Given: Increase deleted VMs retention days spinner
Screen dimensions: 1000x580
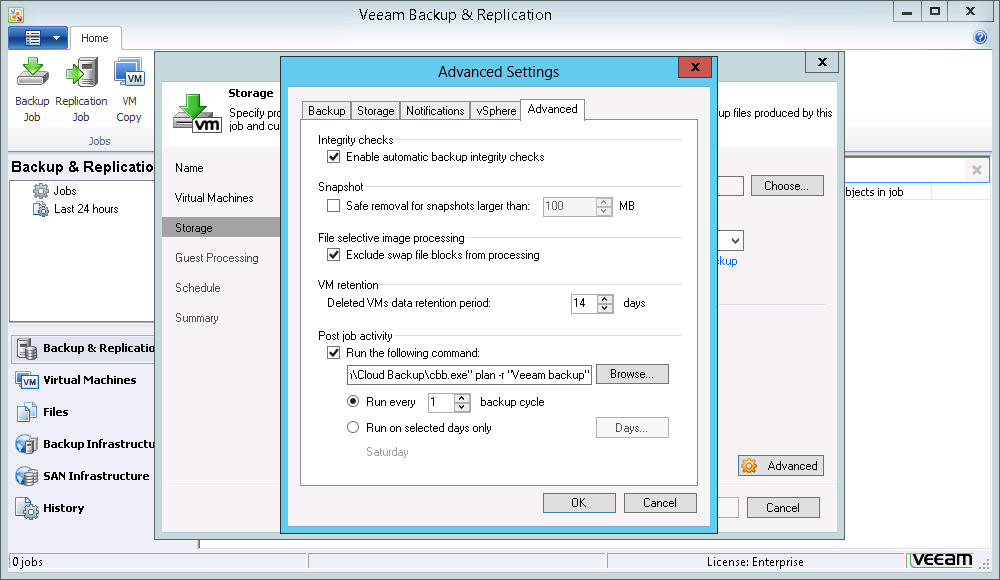Looking at the screenshot, I should 605,299.
